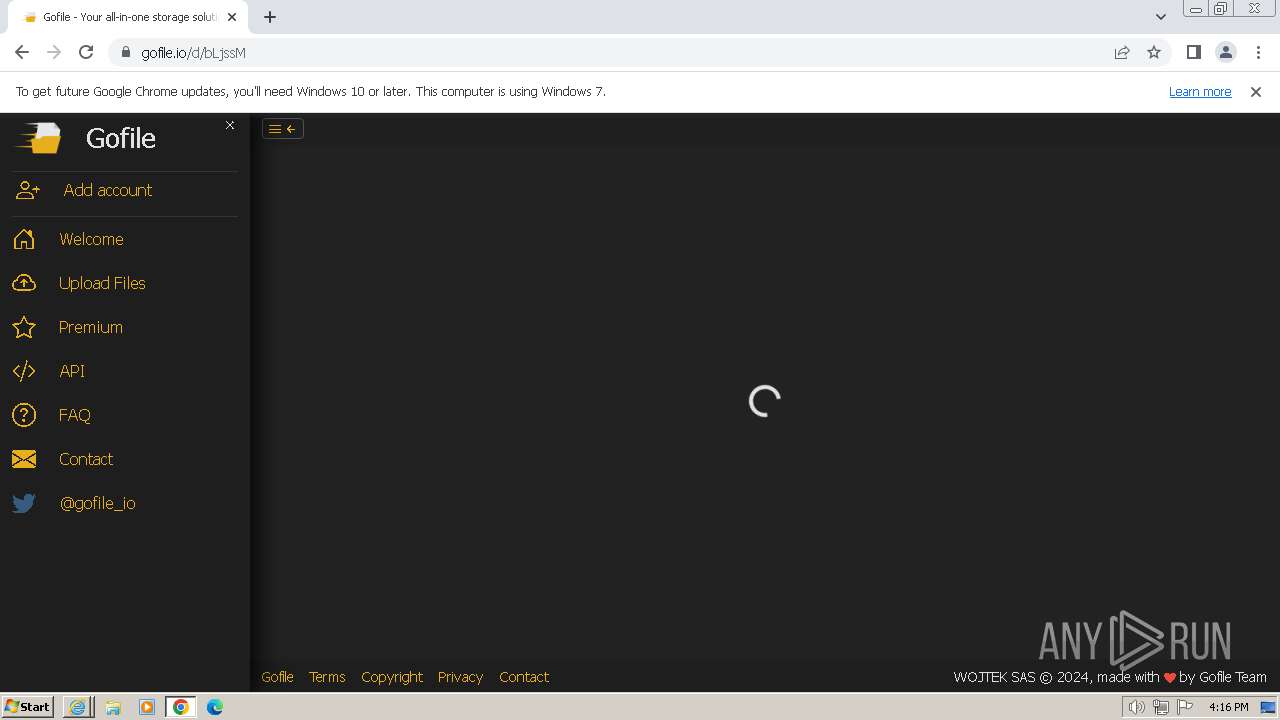
Task: Open Windows Explorer from taskbar
Action: pos(113,707)
